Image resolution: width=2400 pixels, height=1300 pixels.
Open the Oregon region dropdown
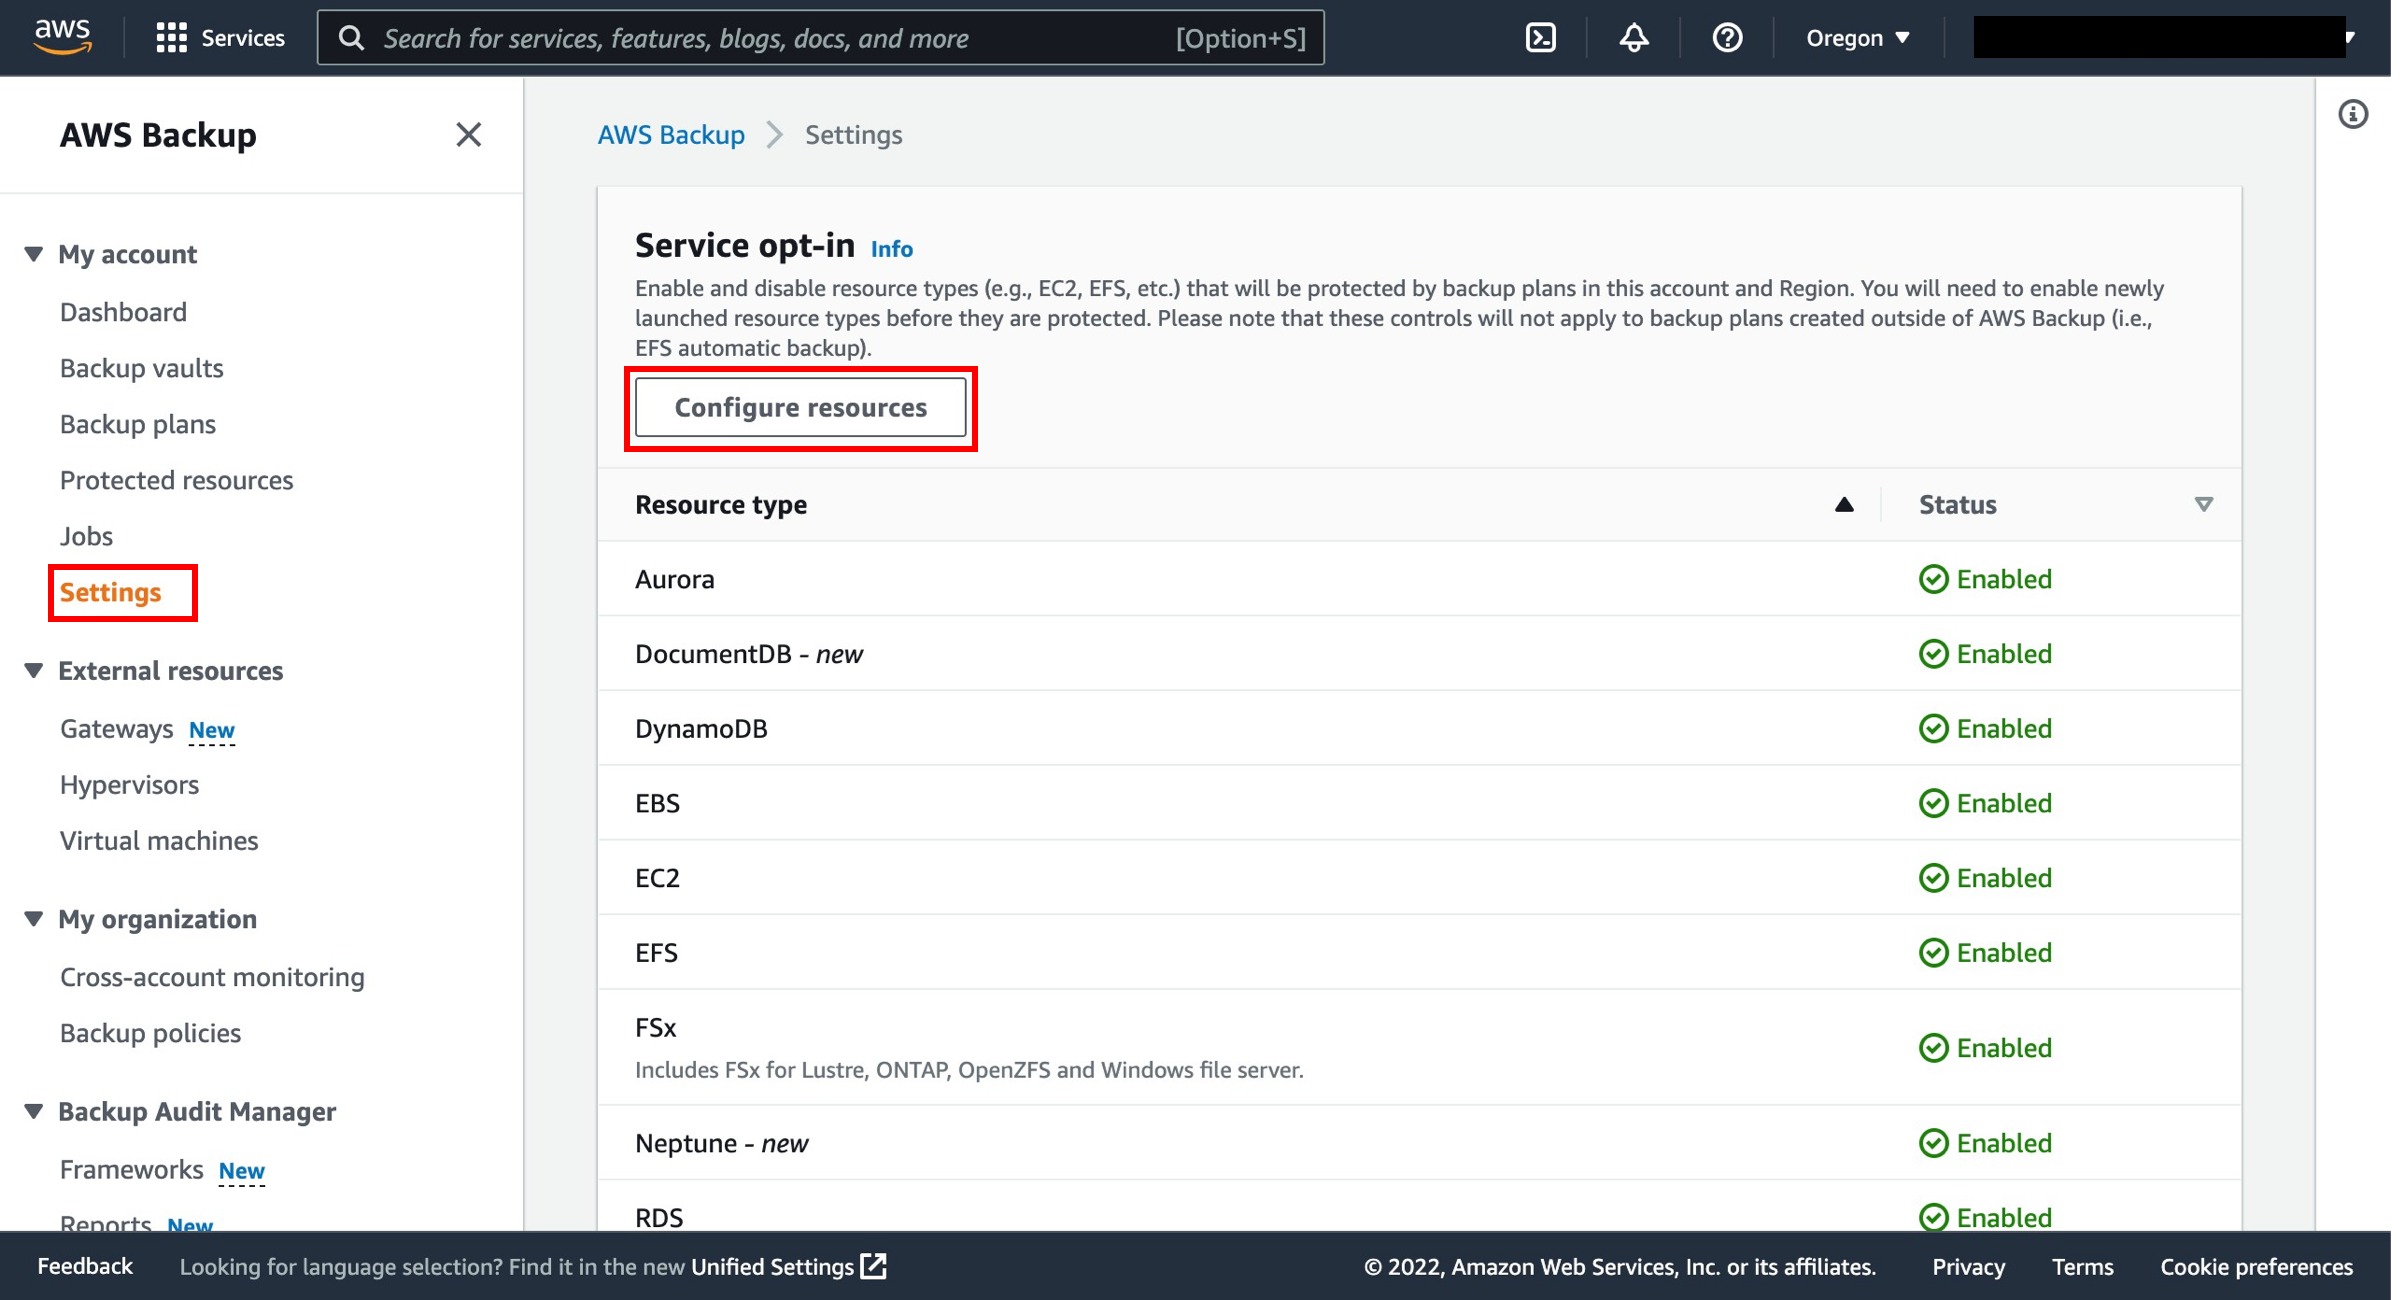(1858, 38)
